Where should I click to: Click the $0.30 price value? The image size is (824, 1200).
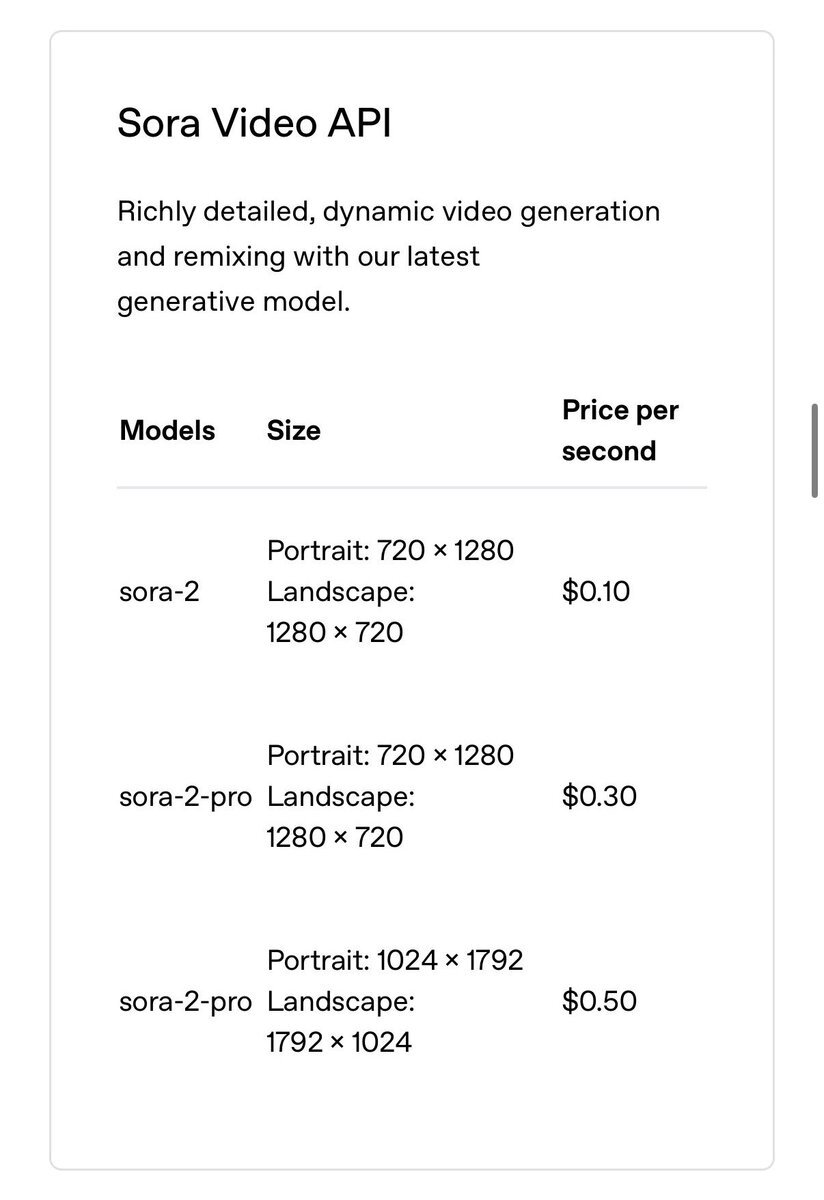(599, 797)
